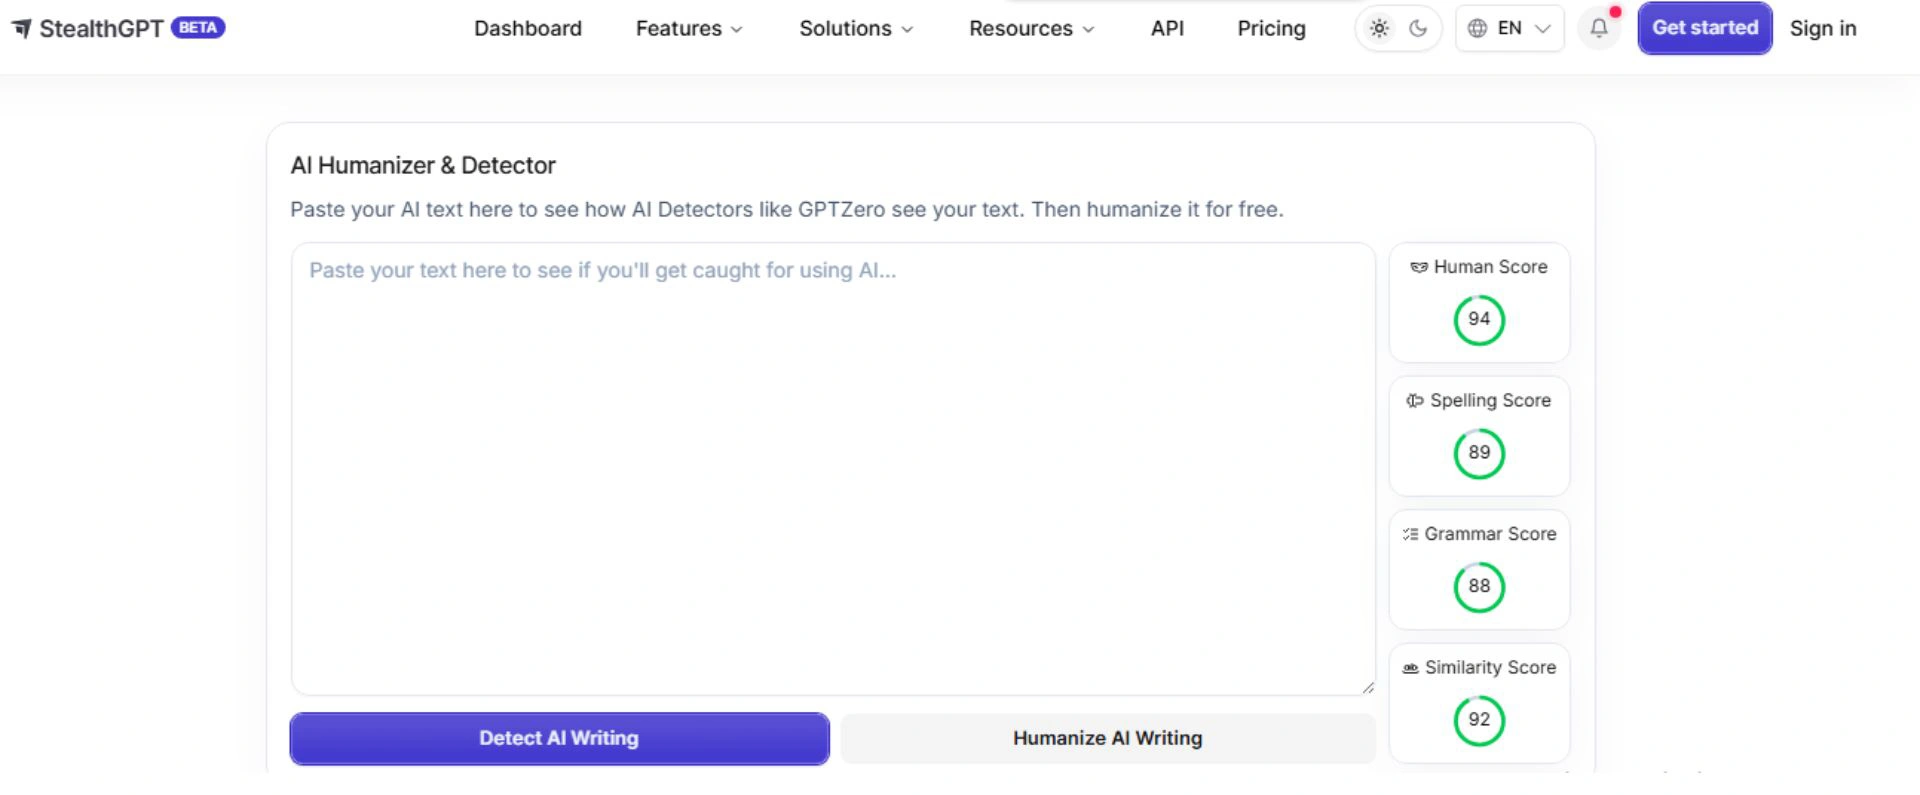Click the Human Score mask icon
The image size is (1920, 795).
pyautogui.click(x=1418, y=267)
